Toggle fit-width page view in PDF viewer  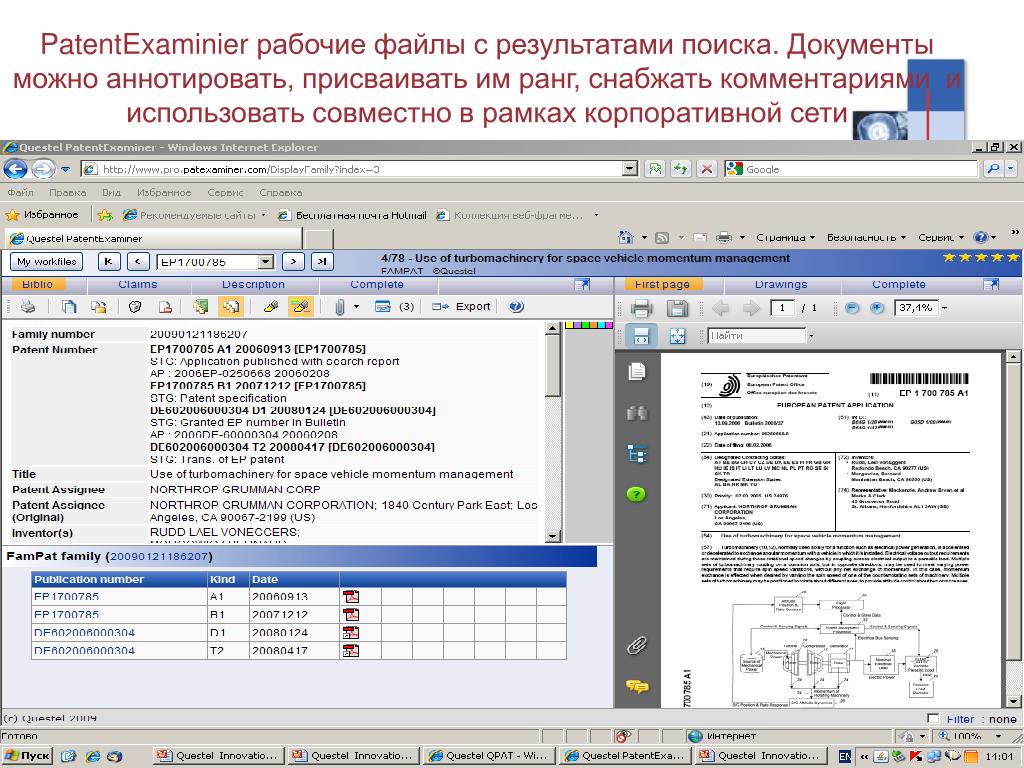click(x=641, y=336)
